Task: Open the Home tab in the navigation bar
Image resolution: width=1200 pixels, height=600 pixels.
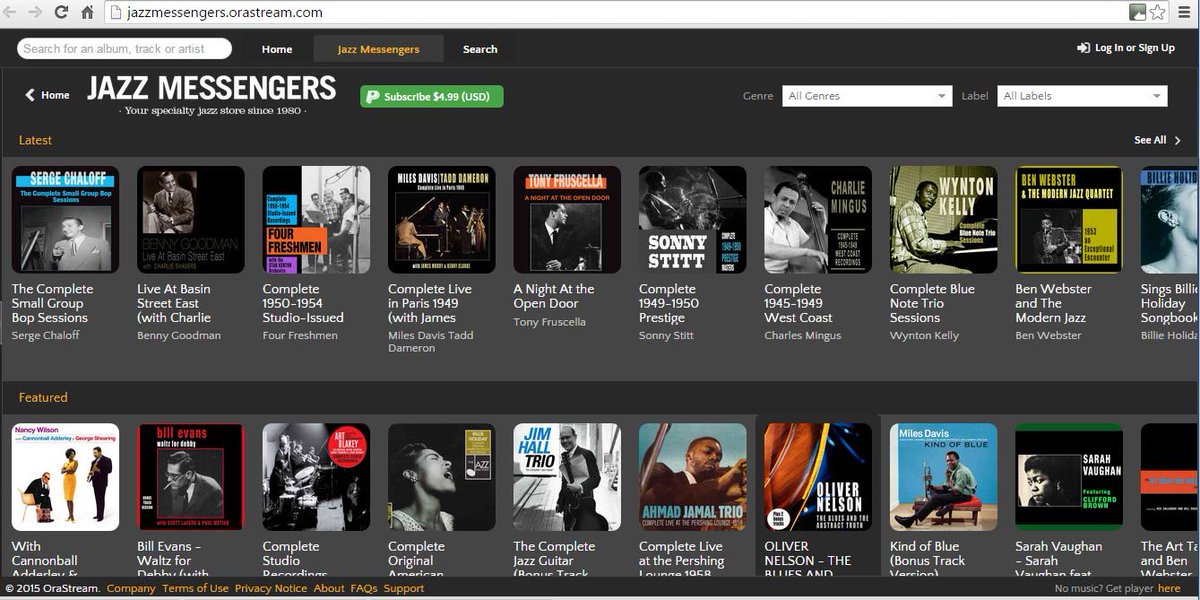Action: click(x=277, y=49)
